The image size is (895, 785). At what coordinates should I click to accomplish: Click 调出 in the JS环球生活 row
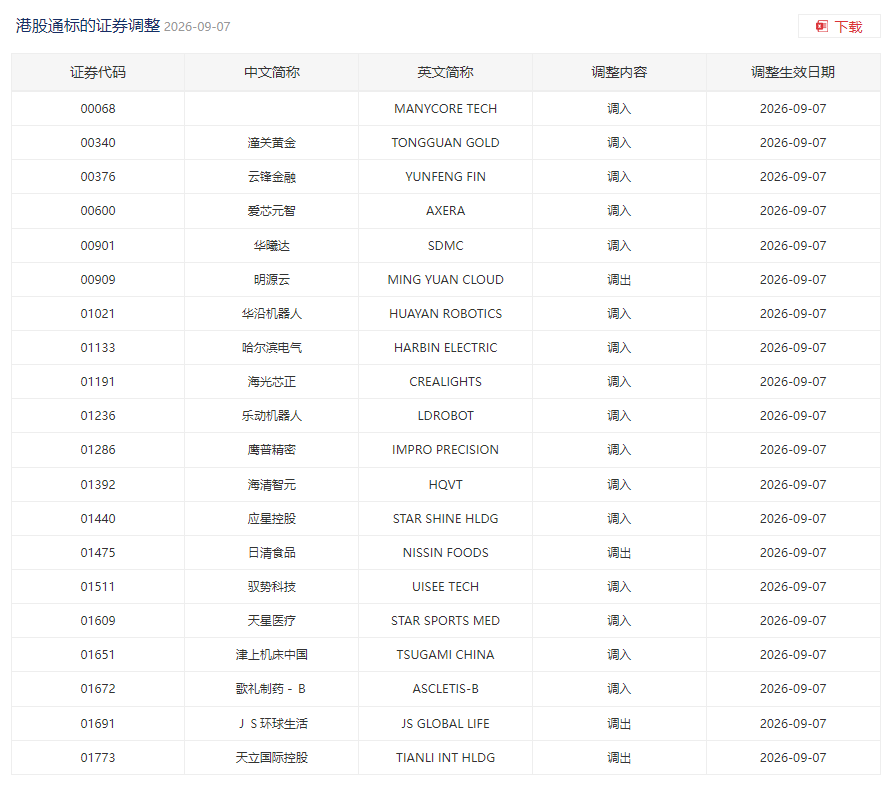click(619, 724)
